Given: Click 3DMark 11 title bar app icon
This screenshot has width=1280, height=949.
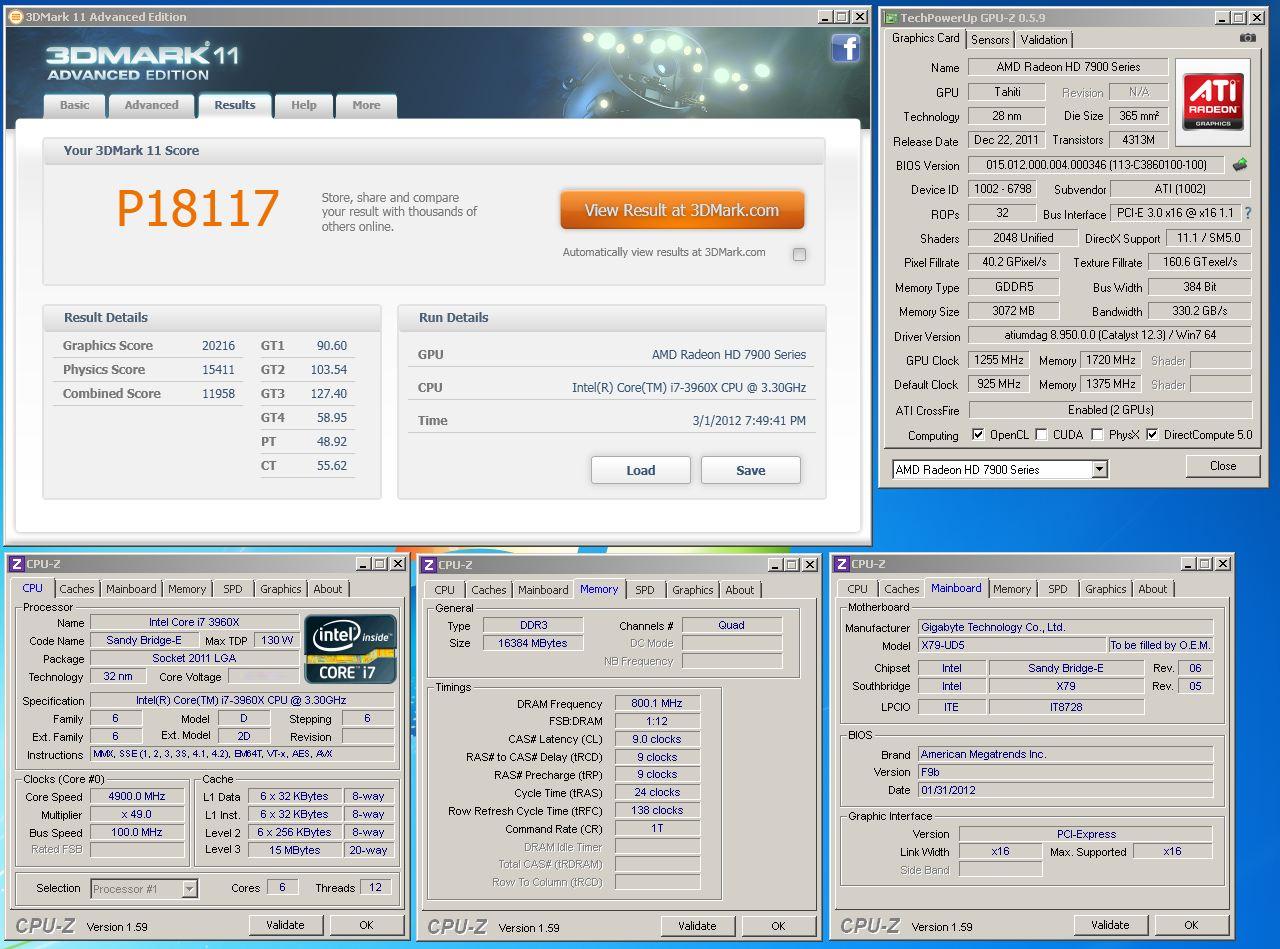Looking at the screenshot, I should (x=15, y=17).
